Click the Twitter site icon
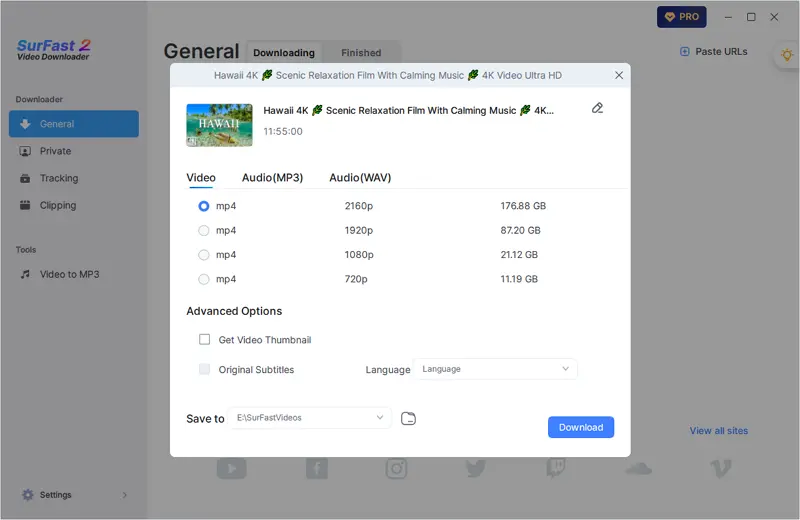800x520 pixels. pyautogui.click(x=476, y=468)
